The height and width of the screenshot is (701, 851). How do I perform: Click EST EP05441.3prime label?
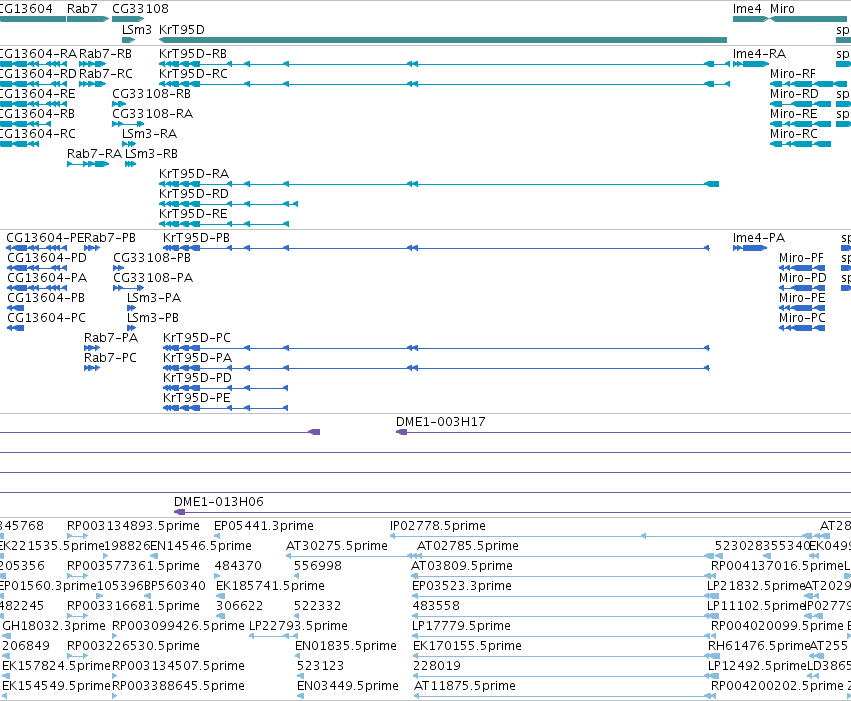pos(264,526)
